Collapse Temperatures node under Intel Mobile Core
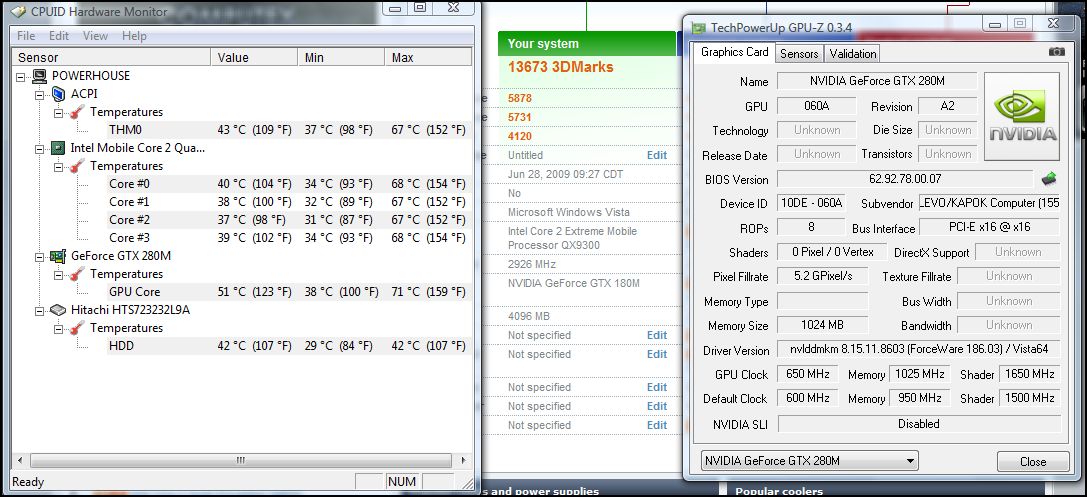The image size is (1087, 497). 59,166
